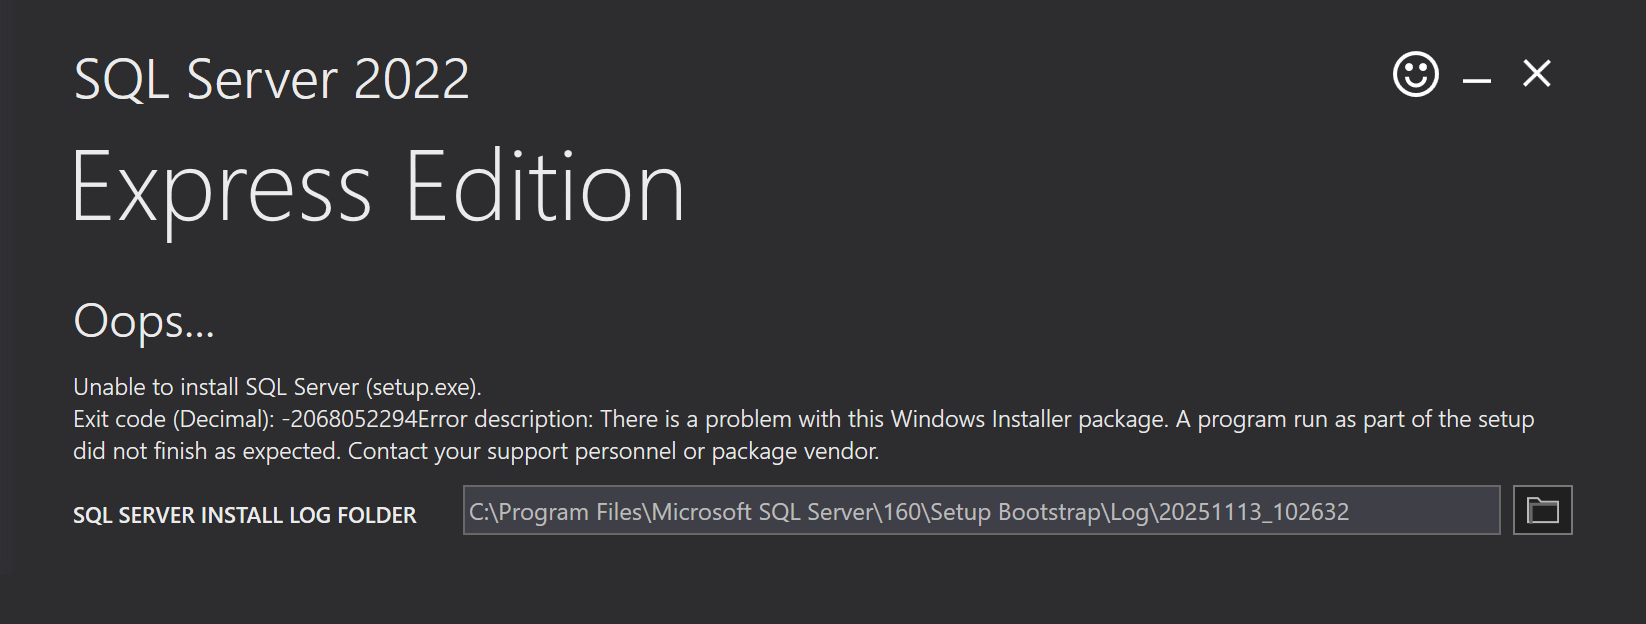This screenshot has height=624, width=1646.
Task: Click the word "Edition" in the large heading
Action: tap(545, 187)
